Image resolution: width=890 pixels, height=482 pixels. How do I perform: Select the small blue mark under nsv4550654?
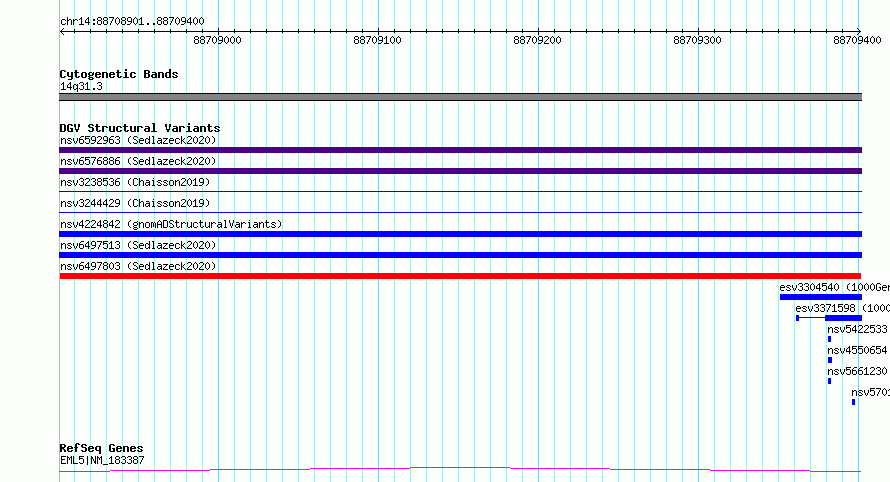click(830, 360)
